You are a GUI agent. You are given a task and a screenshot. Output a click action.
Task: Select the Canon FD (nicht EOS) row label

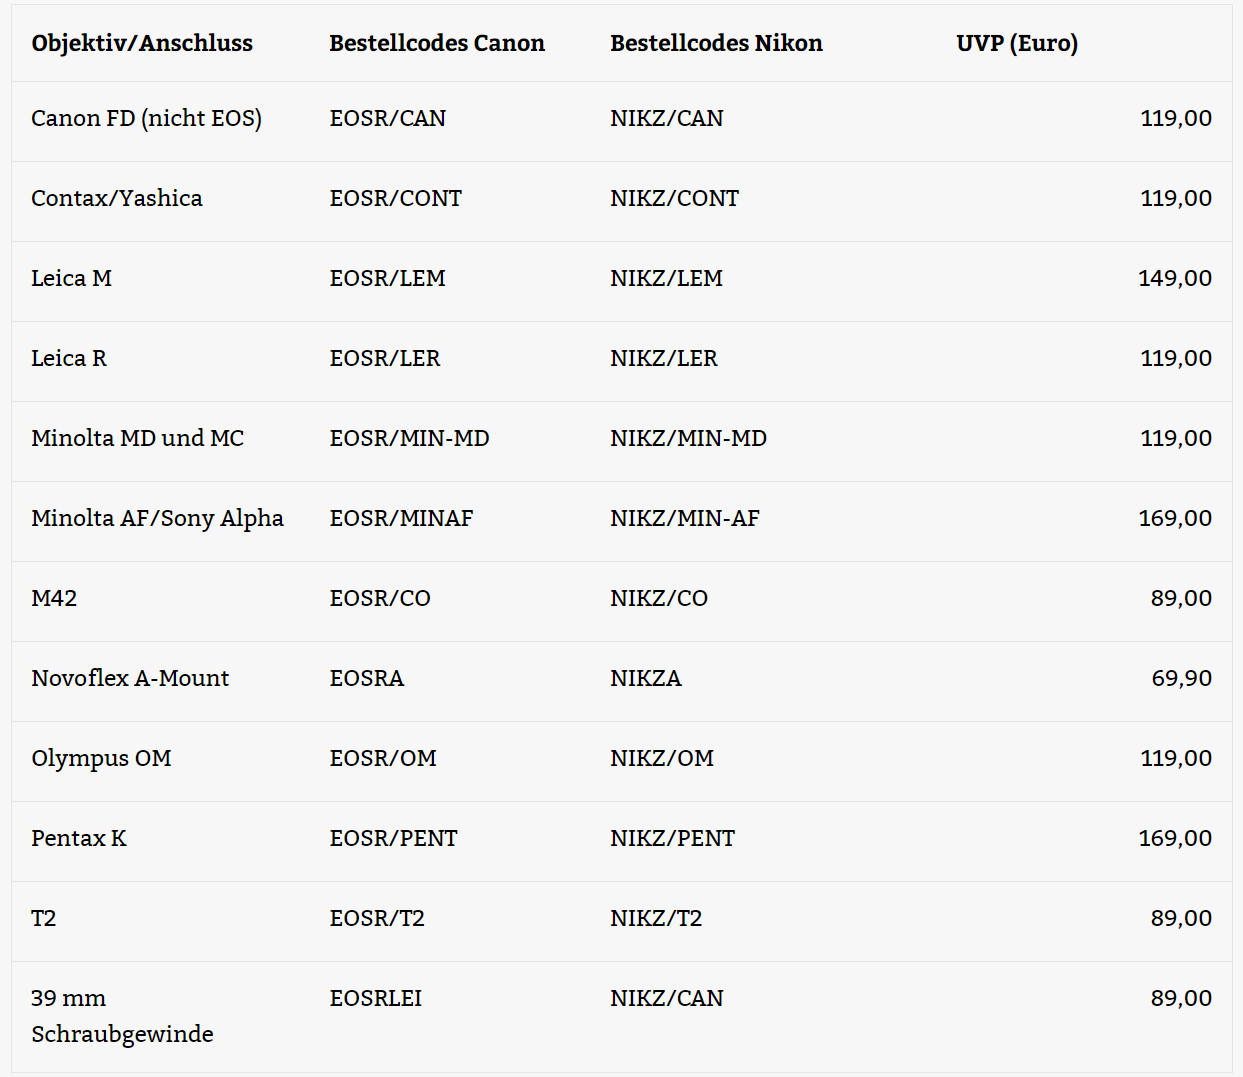146,118
